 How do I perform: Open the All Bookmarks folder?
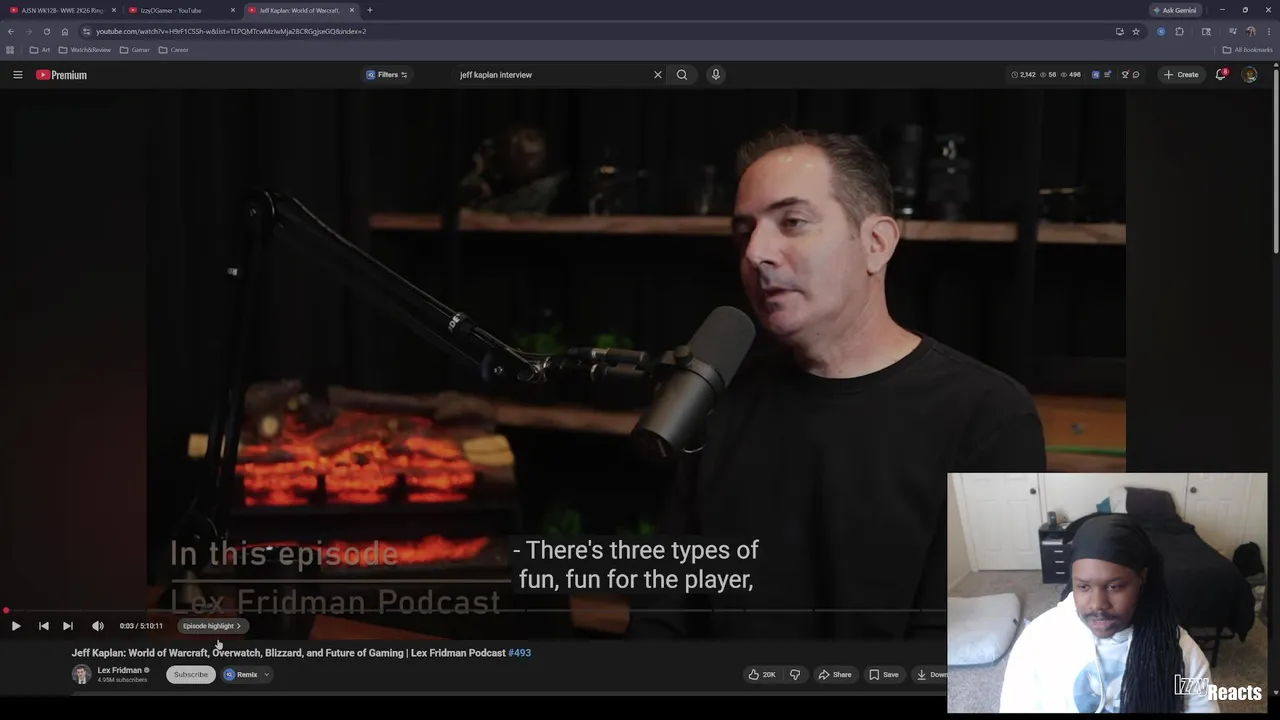point(1247,50)
